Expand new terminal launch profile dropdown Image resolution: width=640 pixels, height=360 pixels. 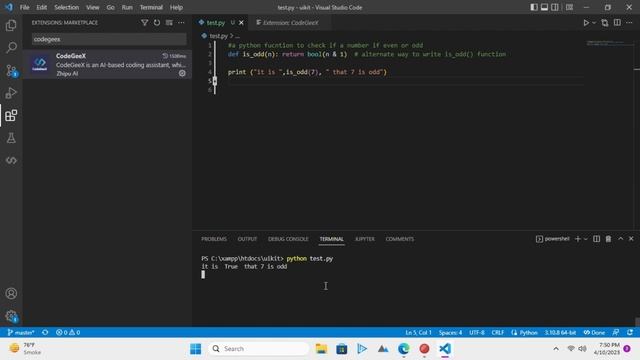coord(585,239)
